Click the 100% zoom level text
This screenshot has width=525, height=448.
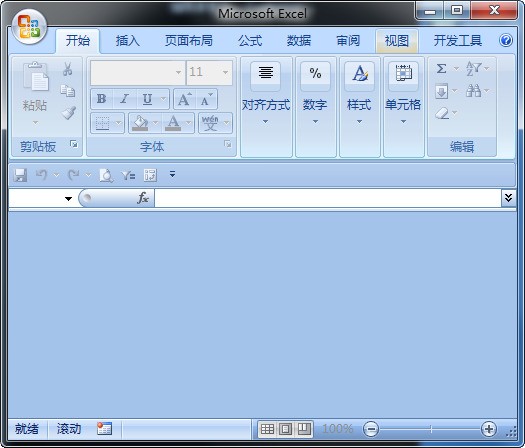(x=337, y=429)
